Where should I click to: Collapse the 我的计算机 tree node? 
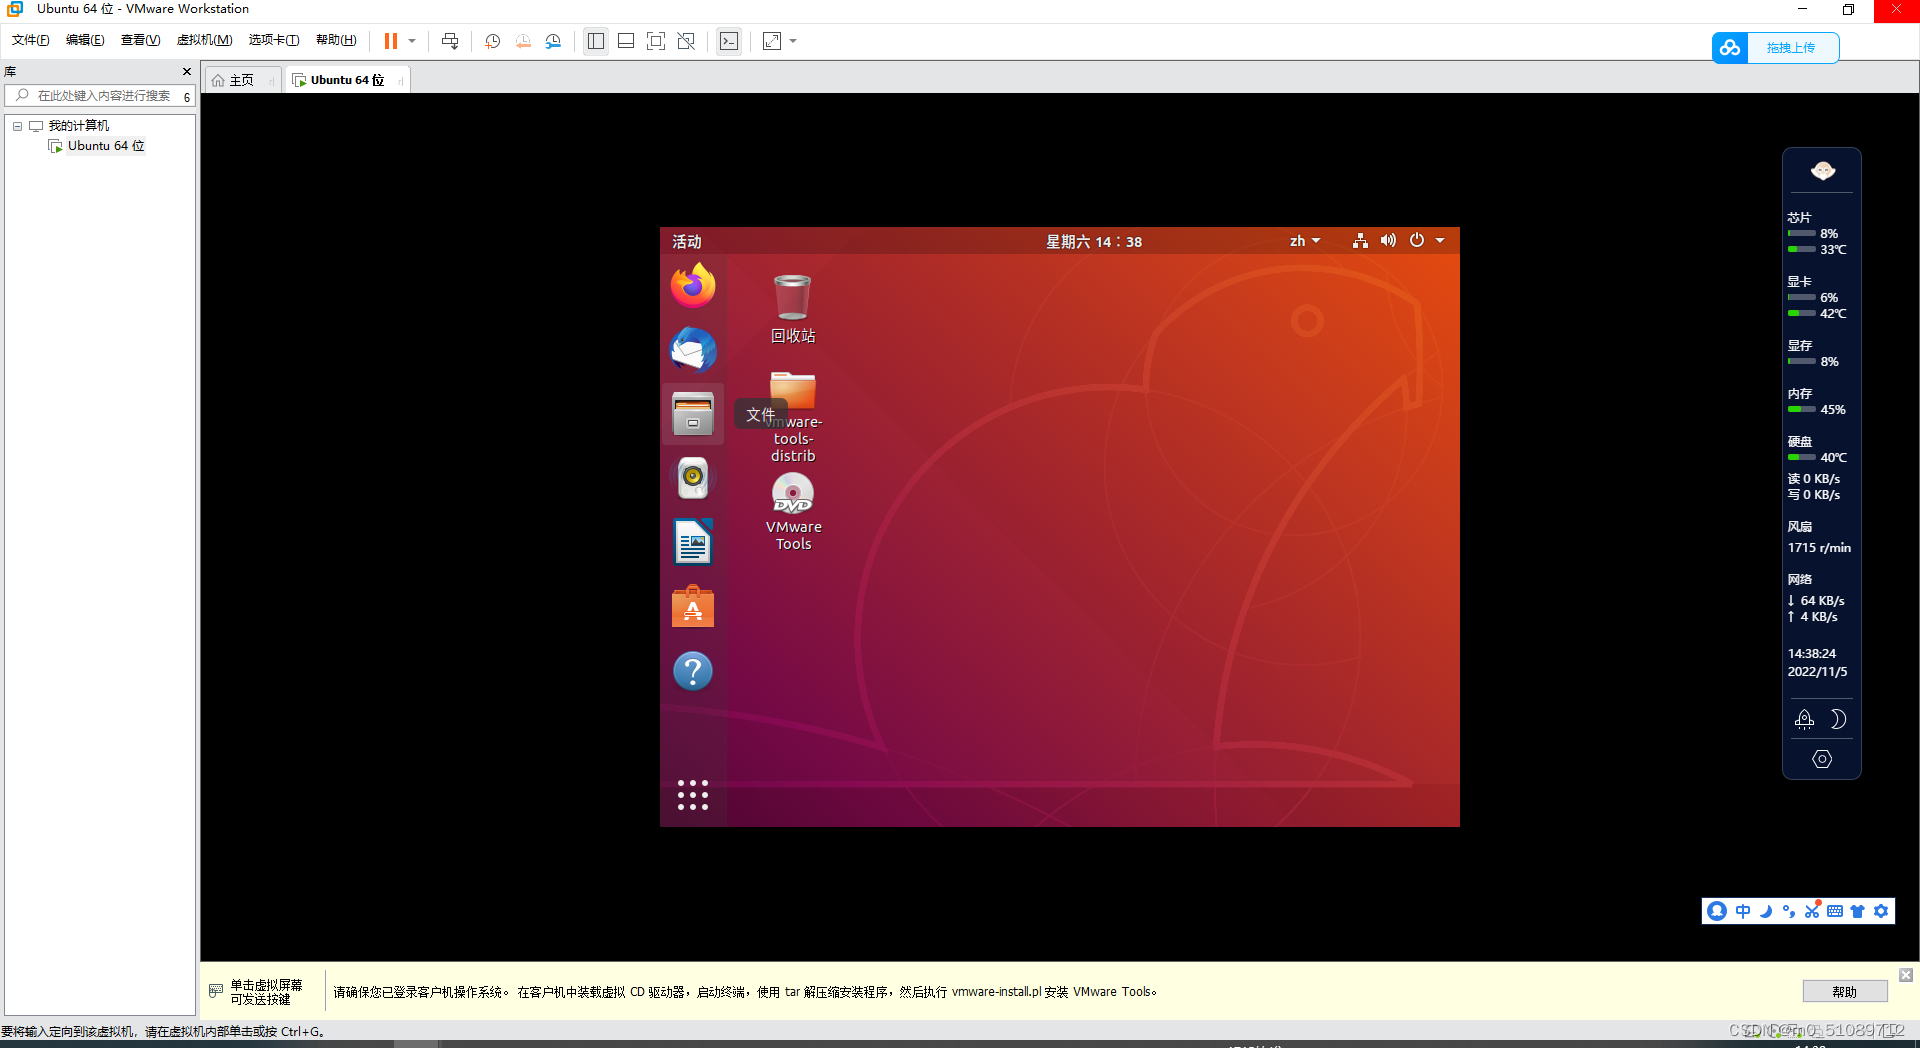tap(17, 126)
